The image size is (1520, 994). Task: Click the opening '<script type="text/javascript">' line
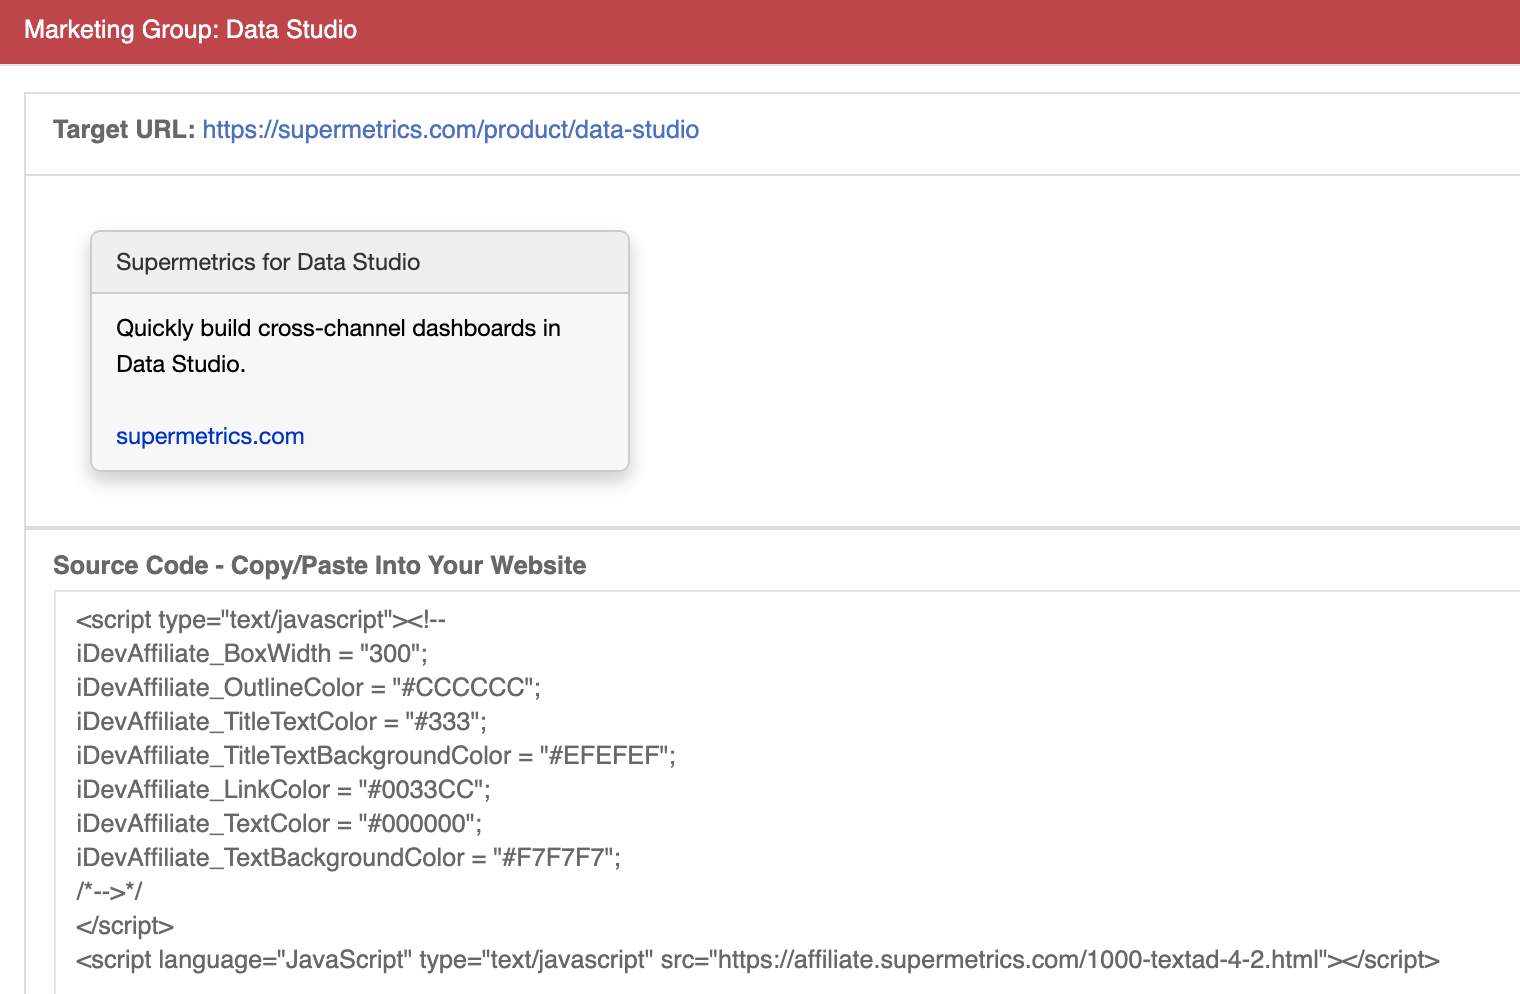(x=261, y=620)
